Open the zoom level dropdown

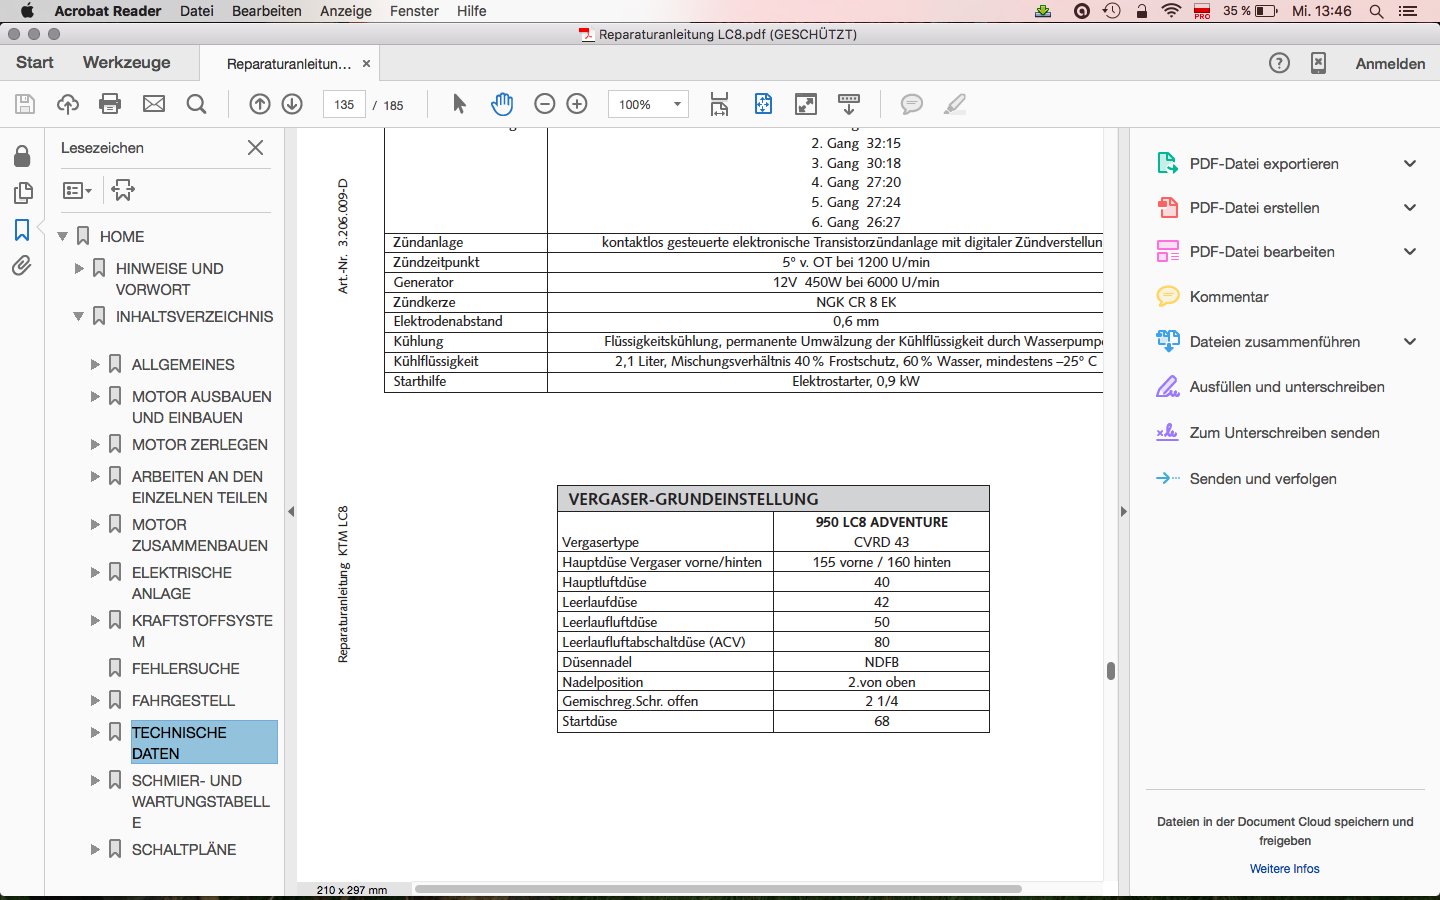point(677,104)
